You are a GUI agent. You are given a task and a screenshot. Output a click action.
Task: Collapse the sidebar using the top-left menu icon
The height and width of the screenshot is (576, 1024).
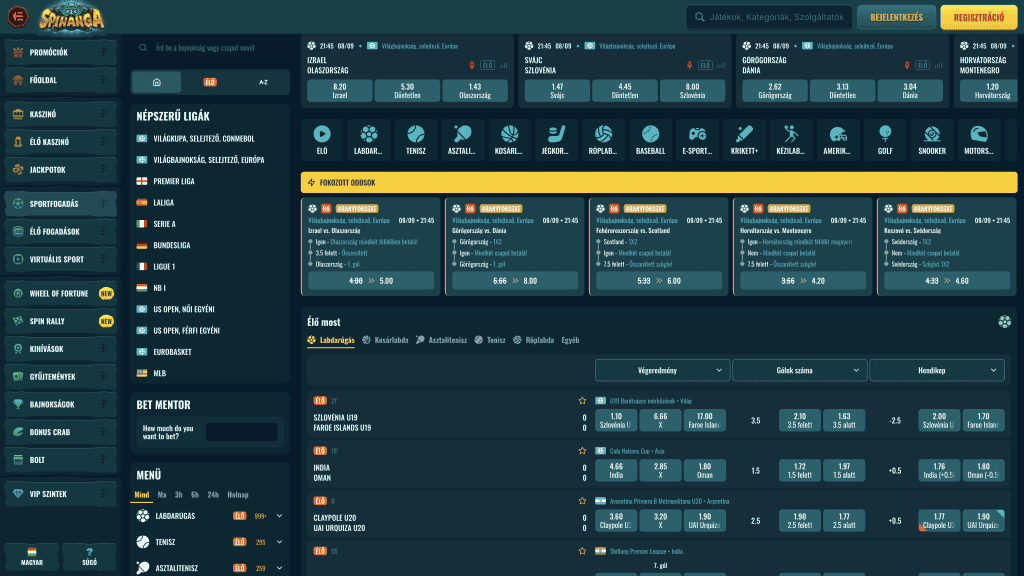point(15,17)
